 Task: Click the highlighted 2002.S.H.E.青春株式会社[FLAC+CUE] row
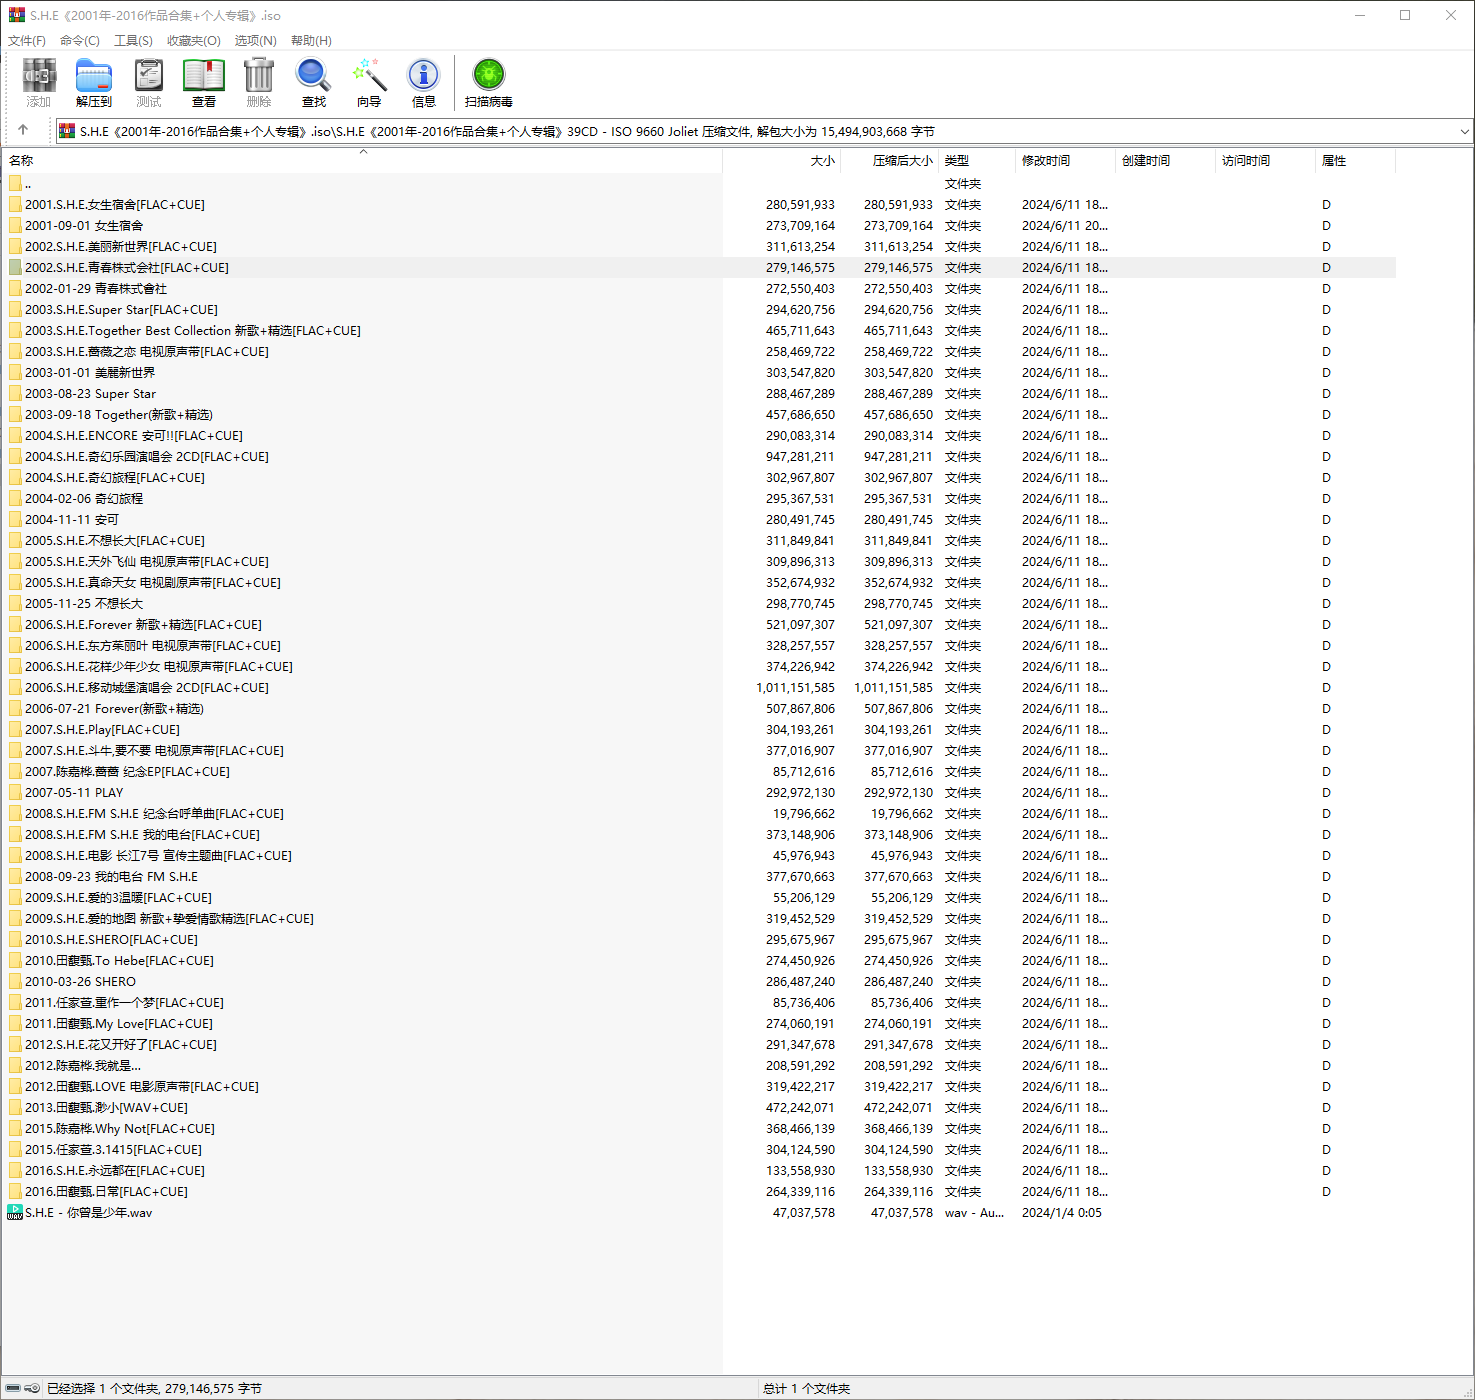tap(698, 267)
